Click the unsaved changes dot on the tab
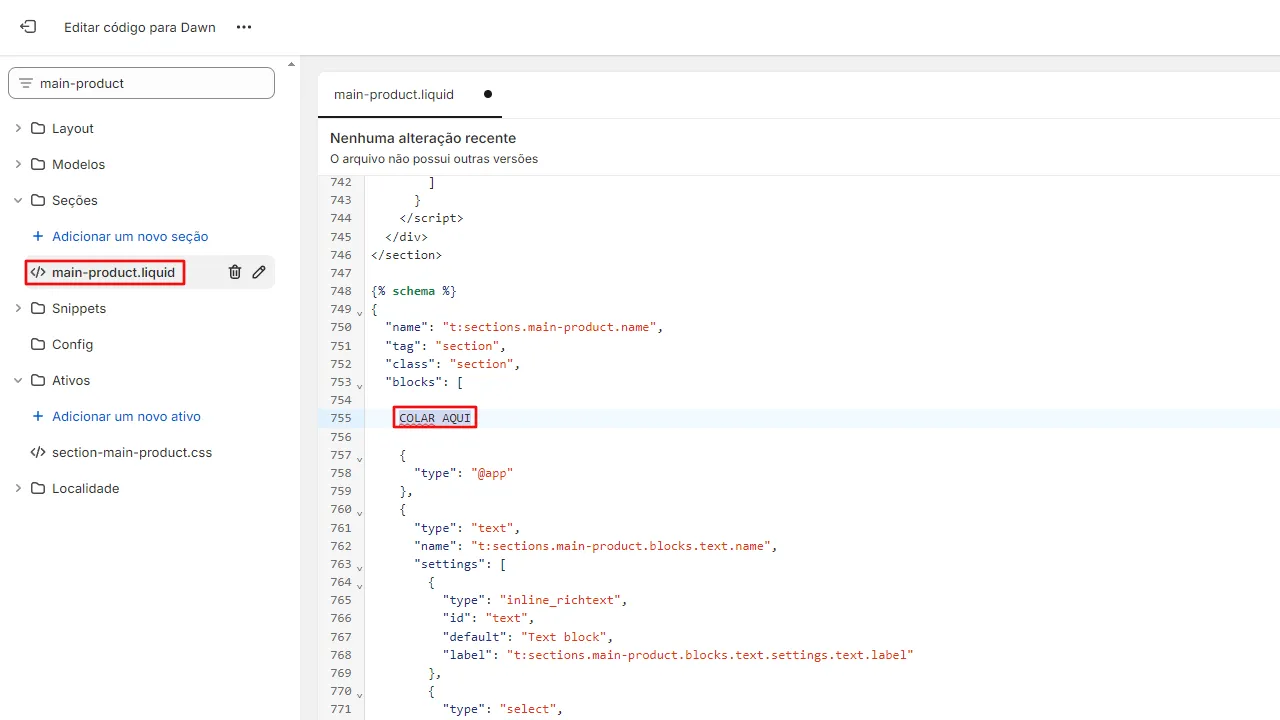 point(488,94)
